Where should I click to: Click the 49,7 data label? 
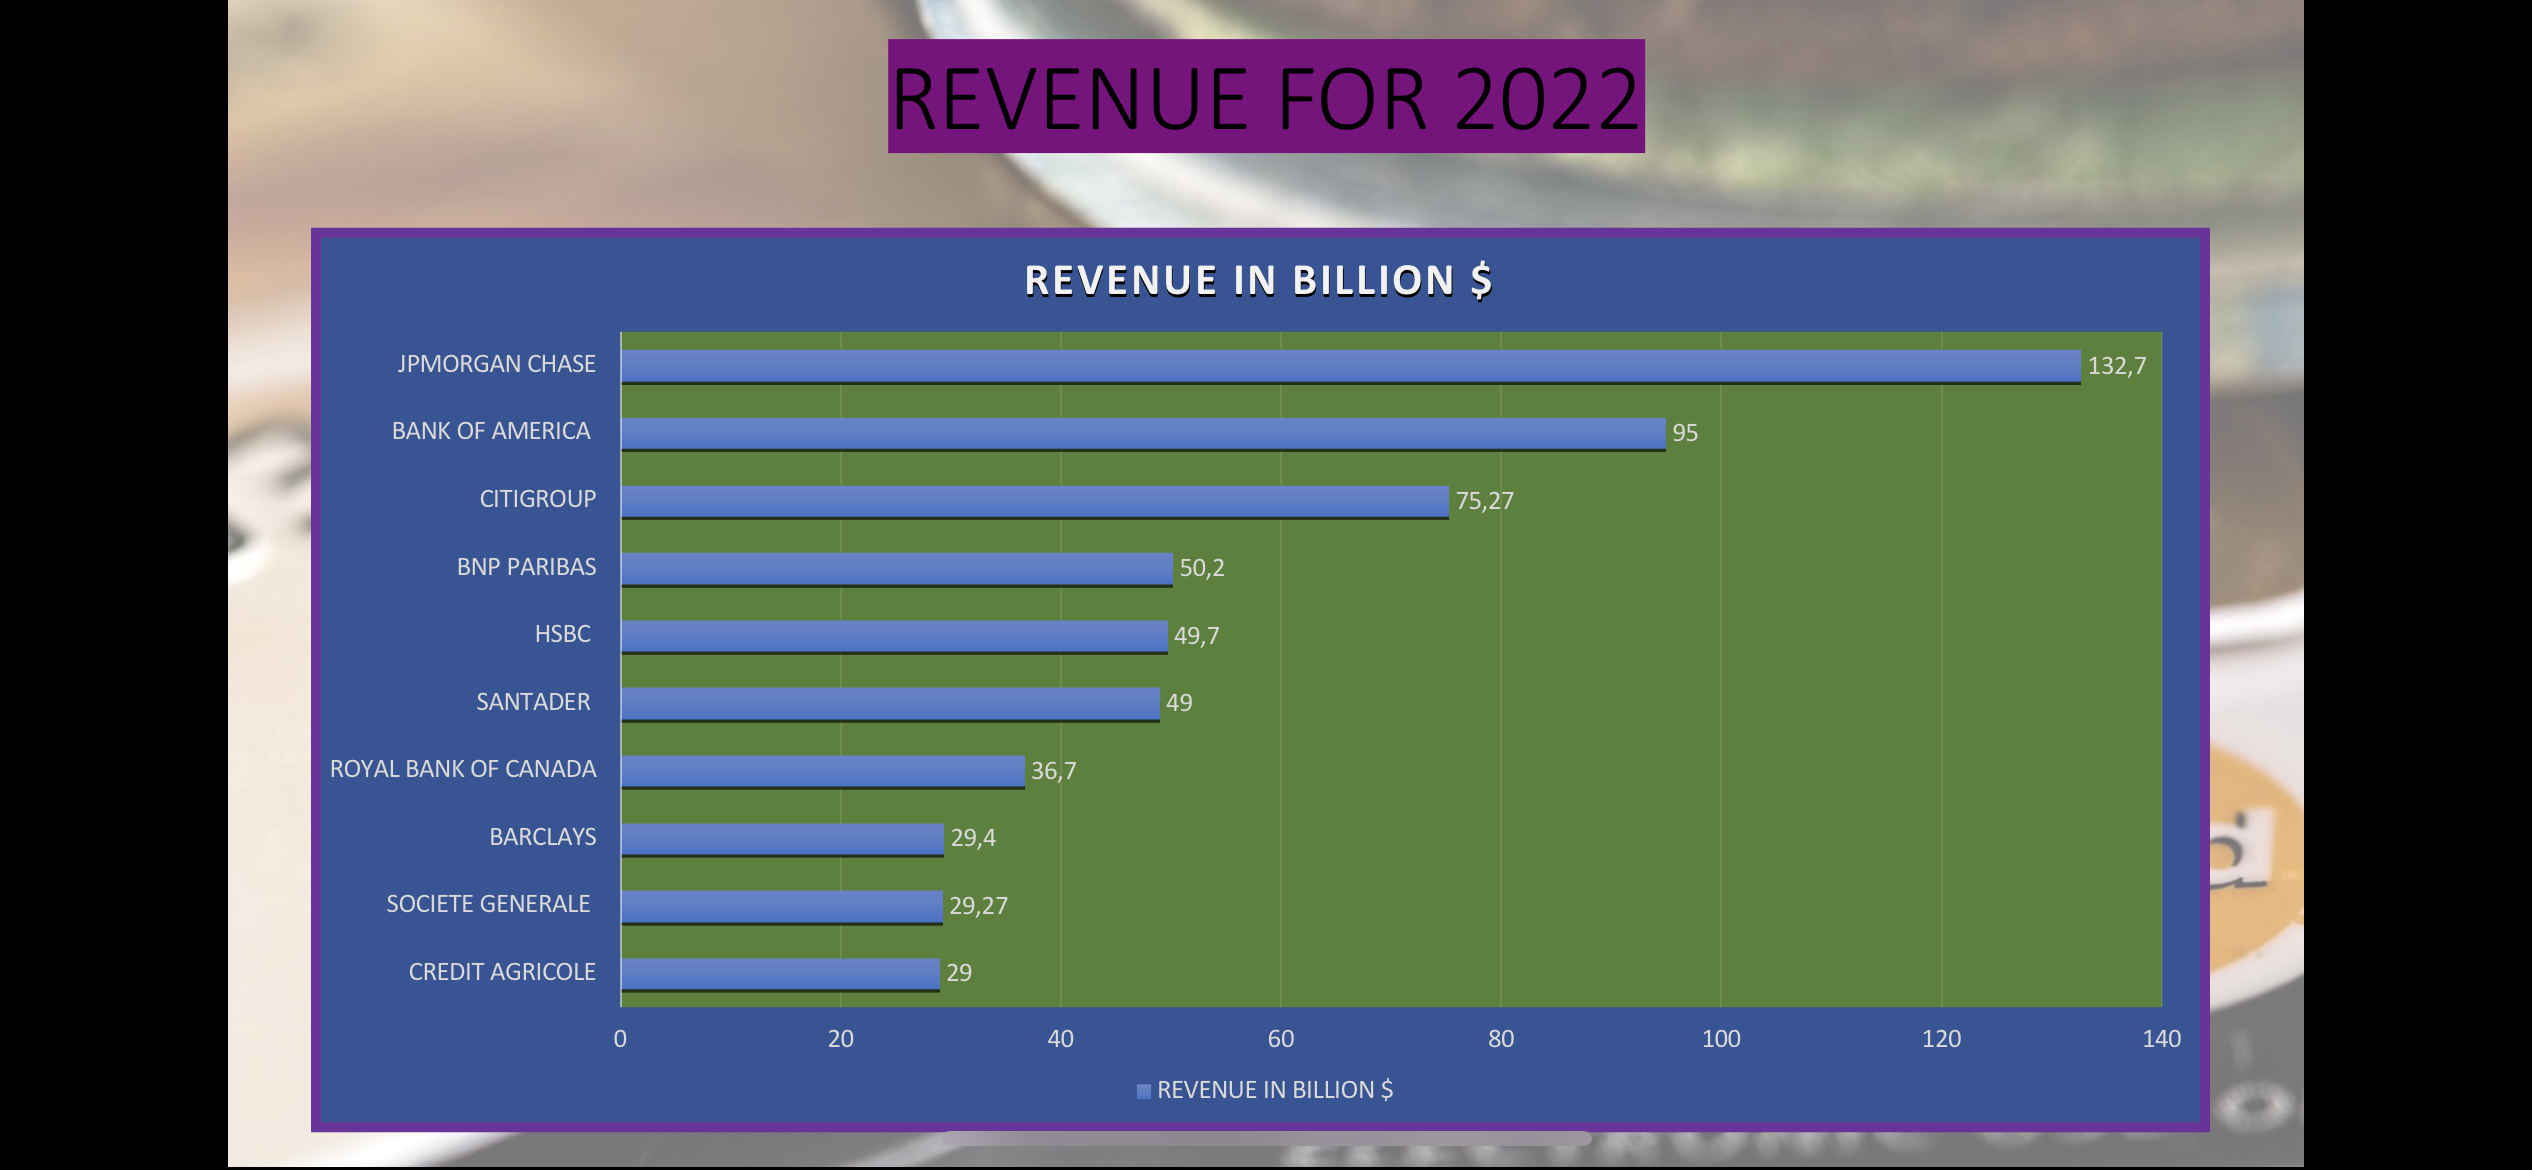pos(1196,636)
